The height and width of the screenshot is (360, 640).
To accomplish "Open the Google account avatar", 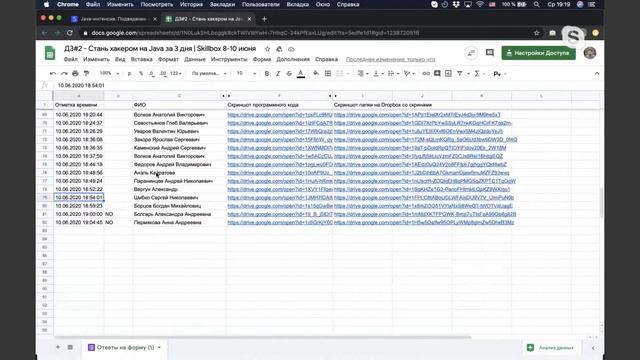I will (590, 53).
